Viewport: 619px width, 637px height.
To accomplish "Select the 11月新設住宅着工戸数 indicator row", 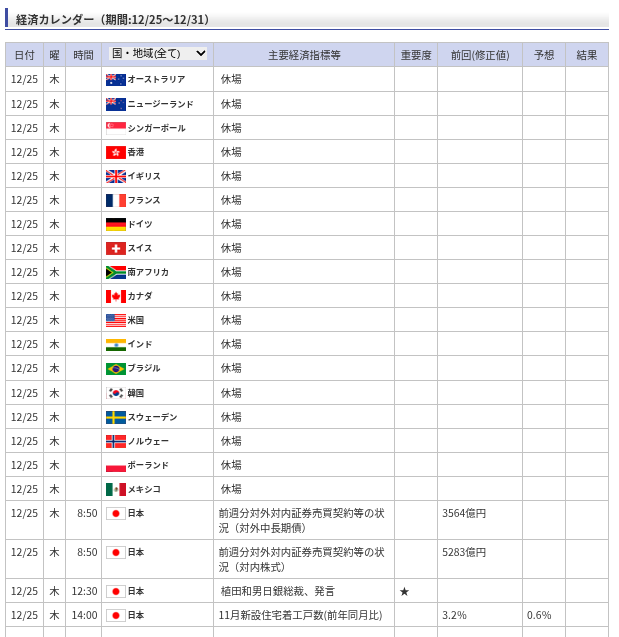I will tap(300, 615).
